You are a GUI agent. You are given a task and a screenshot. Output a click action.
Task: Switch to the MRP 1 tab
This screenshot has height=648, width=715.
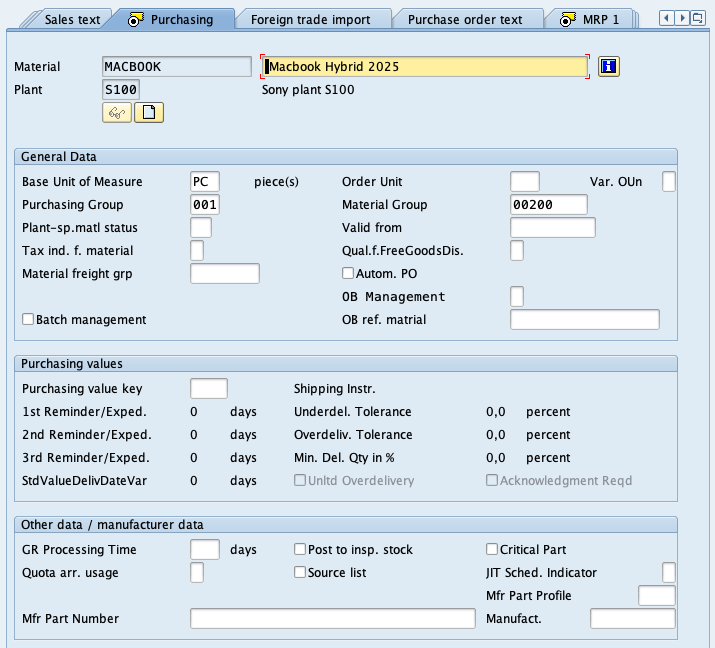click(590, 20)
